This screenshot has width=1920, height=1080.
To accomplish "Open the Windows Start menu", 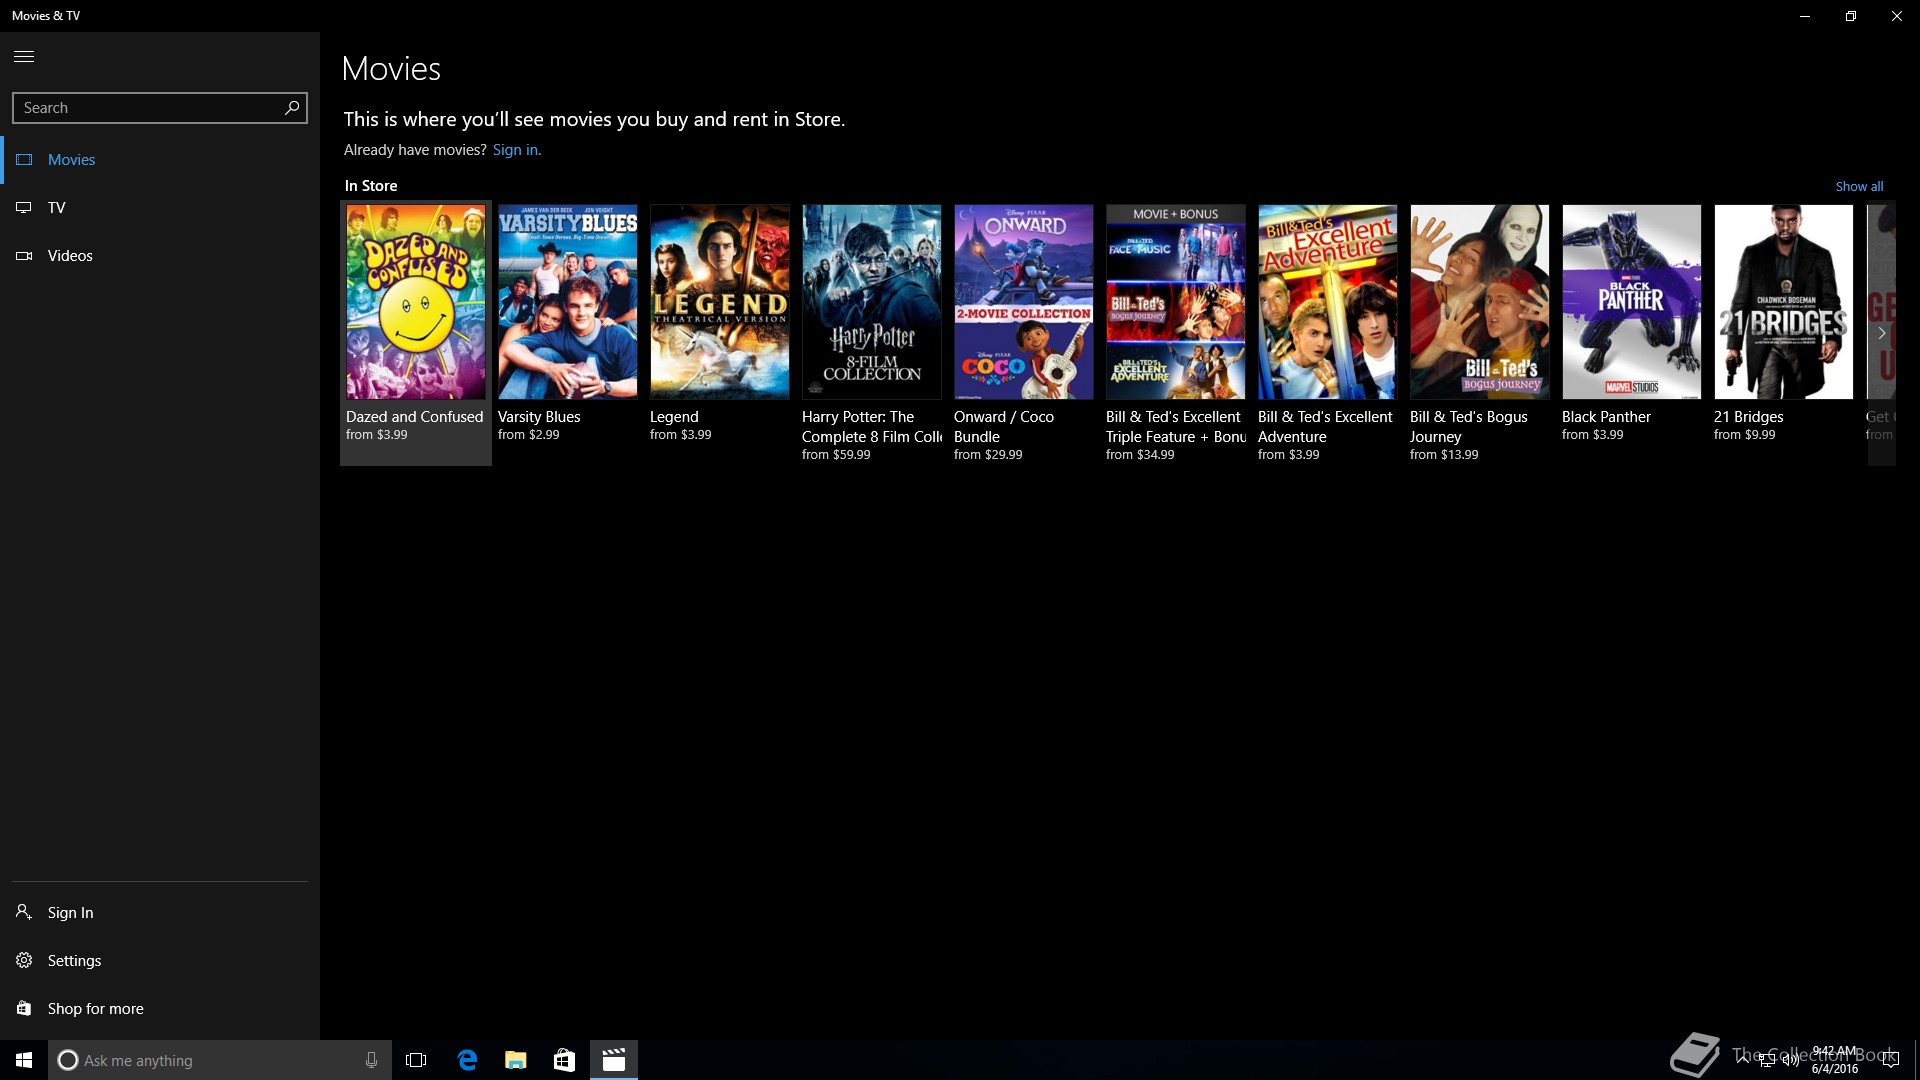I will [24, 1060].
